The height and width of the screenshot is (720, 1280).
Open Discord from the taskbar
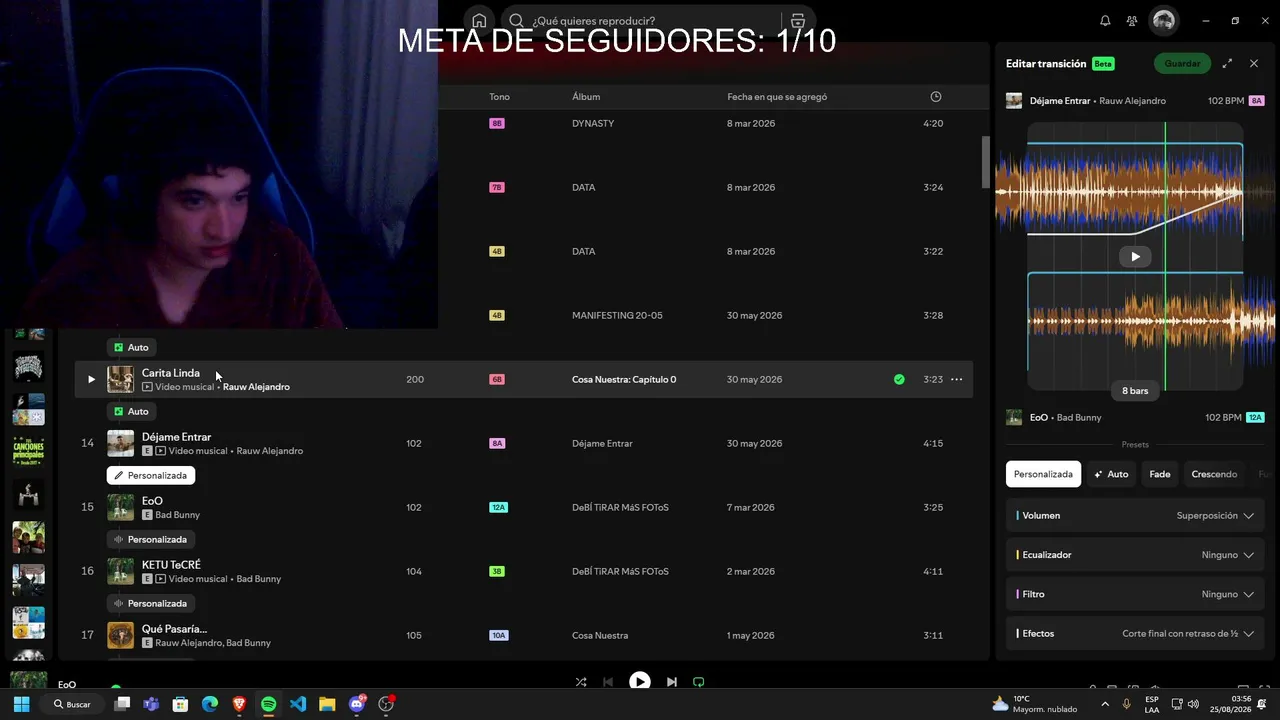(357, 704)
